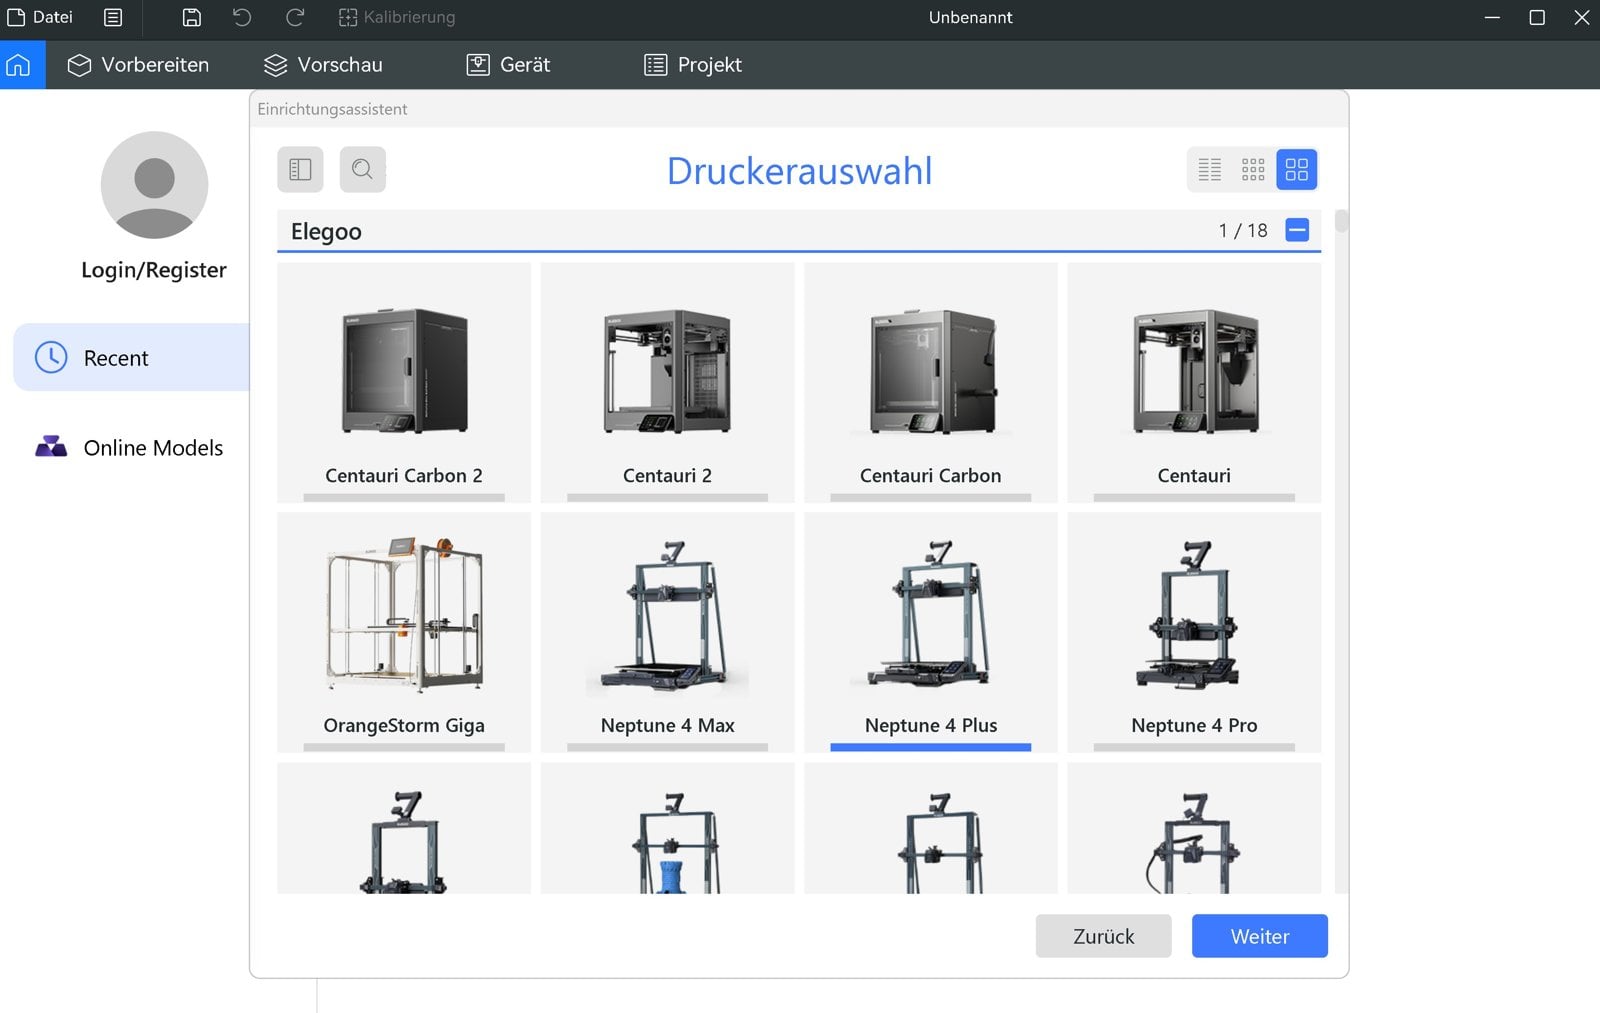Open Online Models in the sidebar

pyautogui.click(x=131, y=447)
